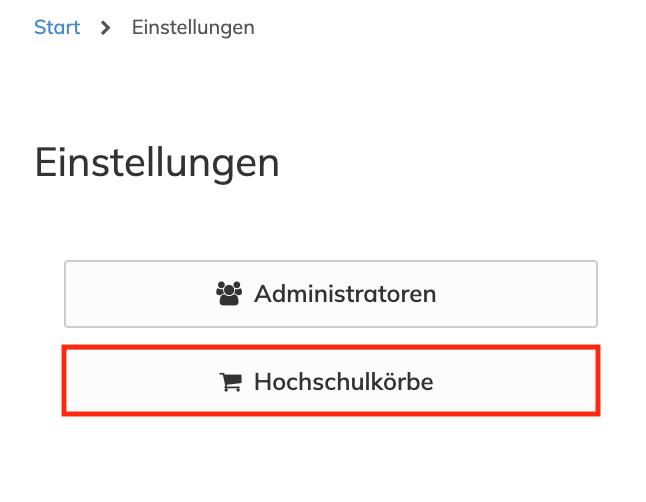The height and width of the screenshot is (502, 646).
Task: Click the shopping cart icon
Action: point(230,381)
